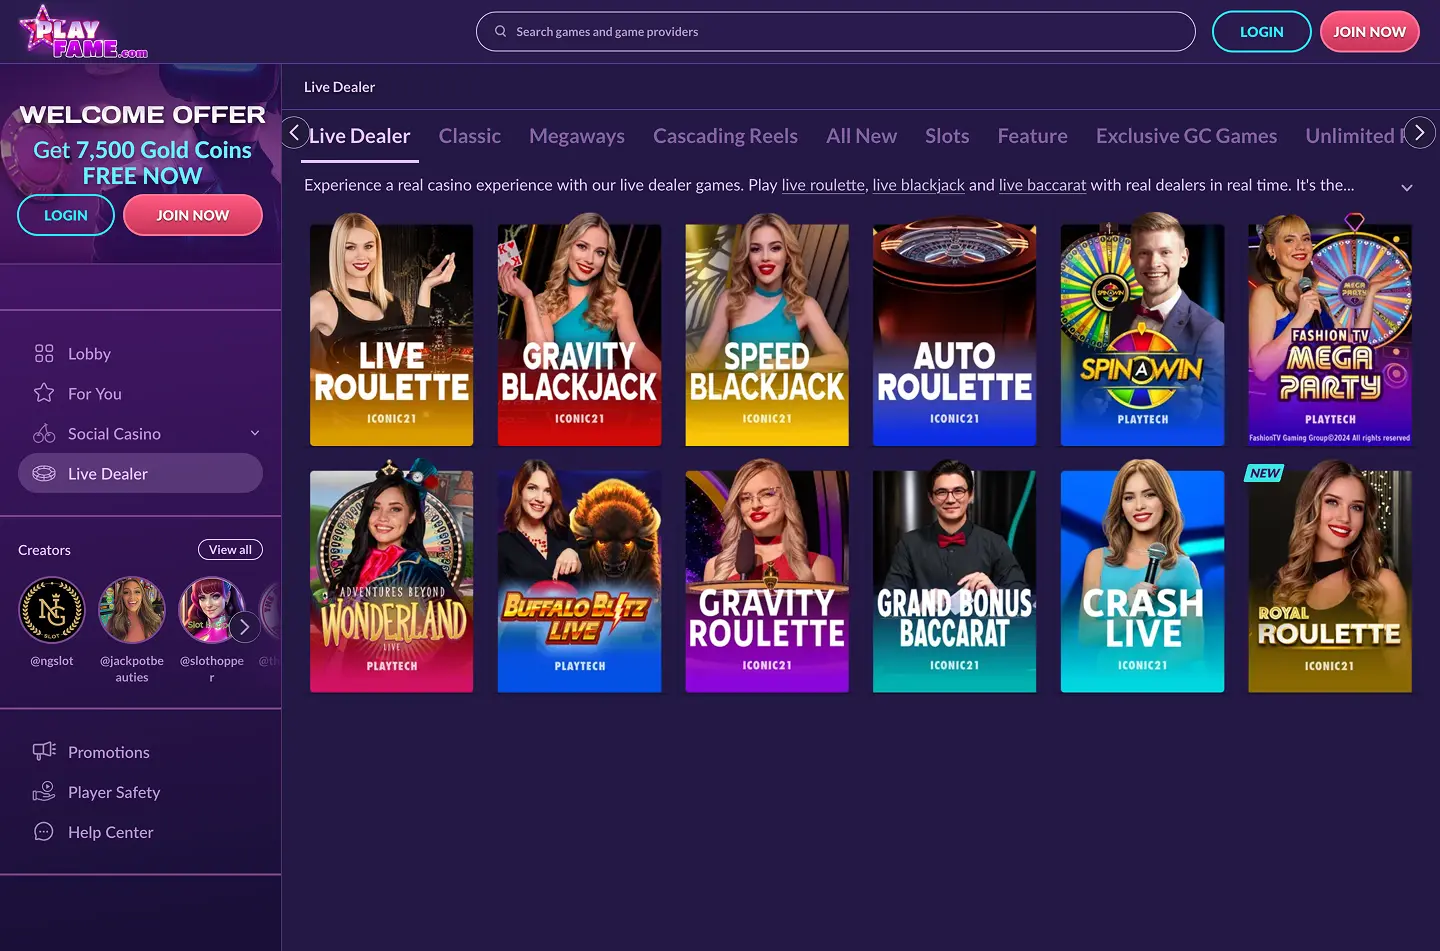Click the search magnifier icon
The height and width of the screenshot is (951, 1440).
tap(501, 31)
